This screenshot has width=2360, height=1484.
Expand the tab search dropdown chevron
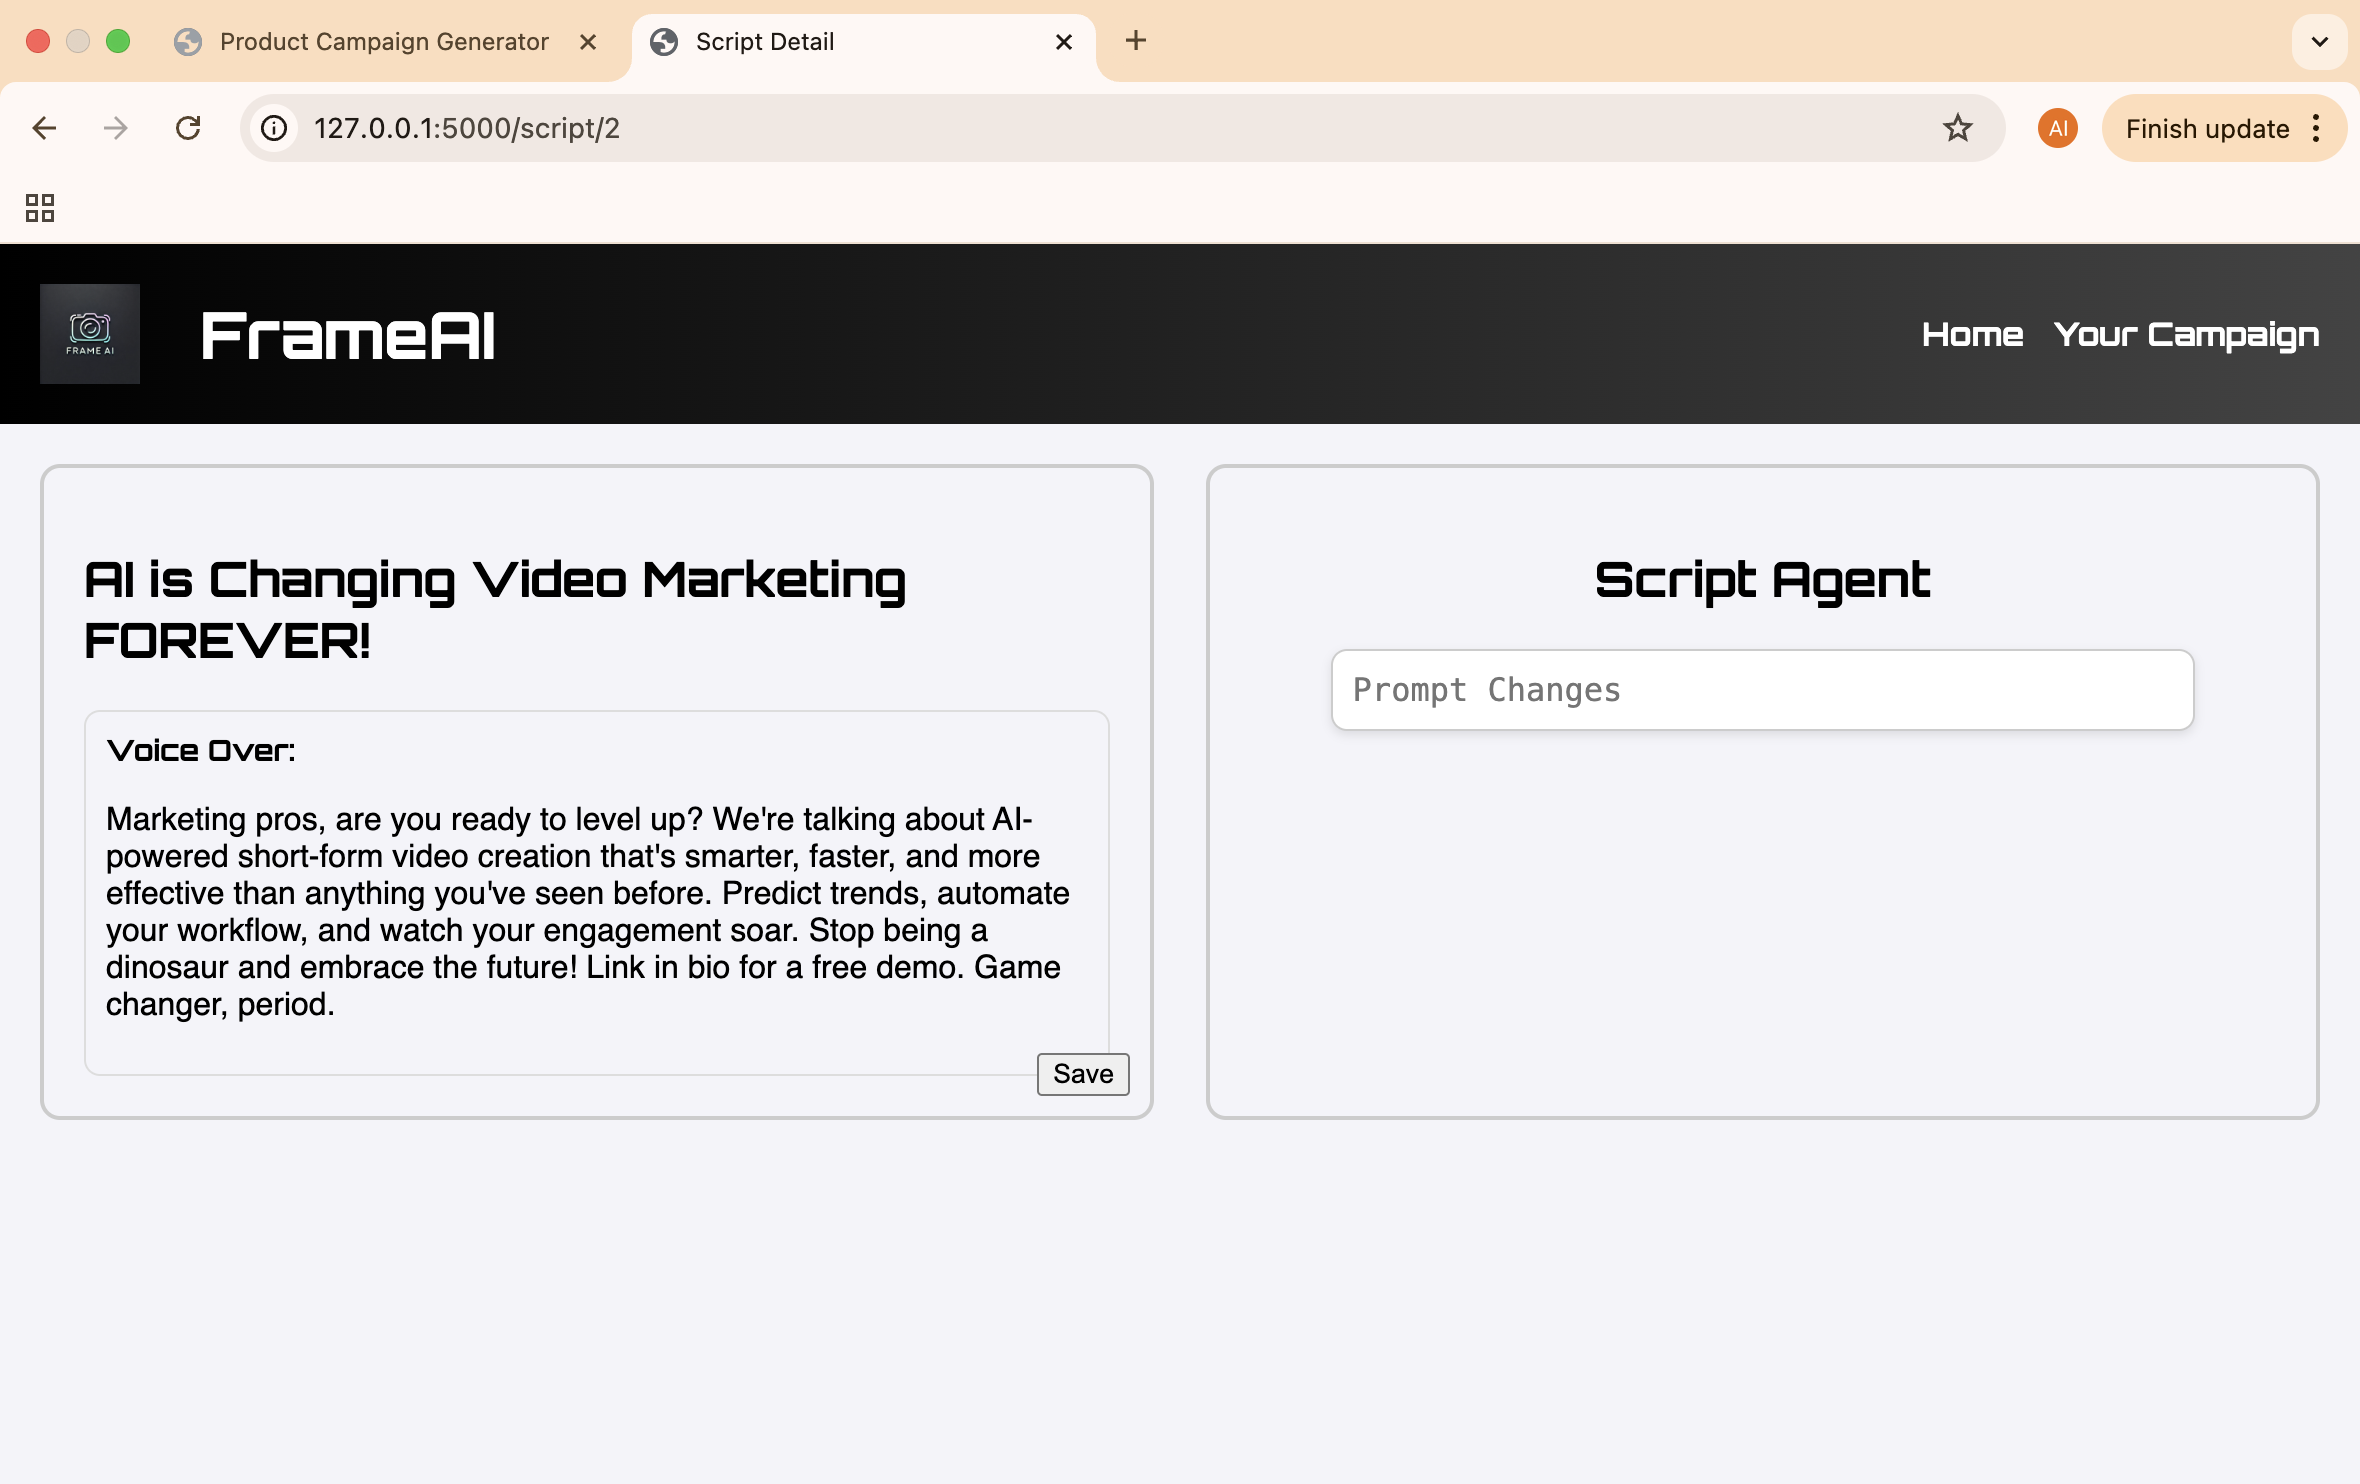tap(2319, 42)
